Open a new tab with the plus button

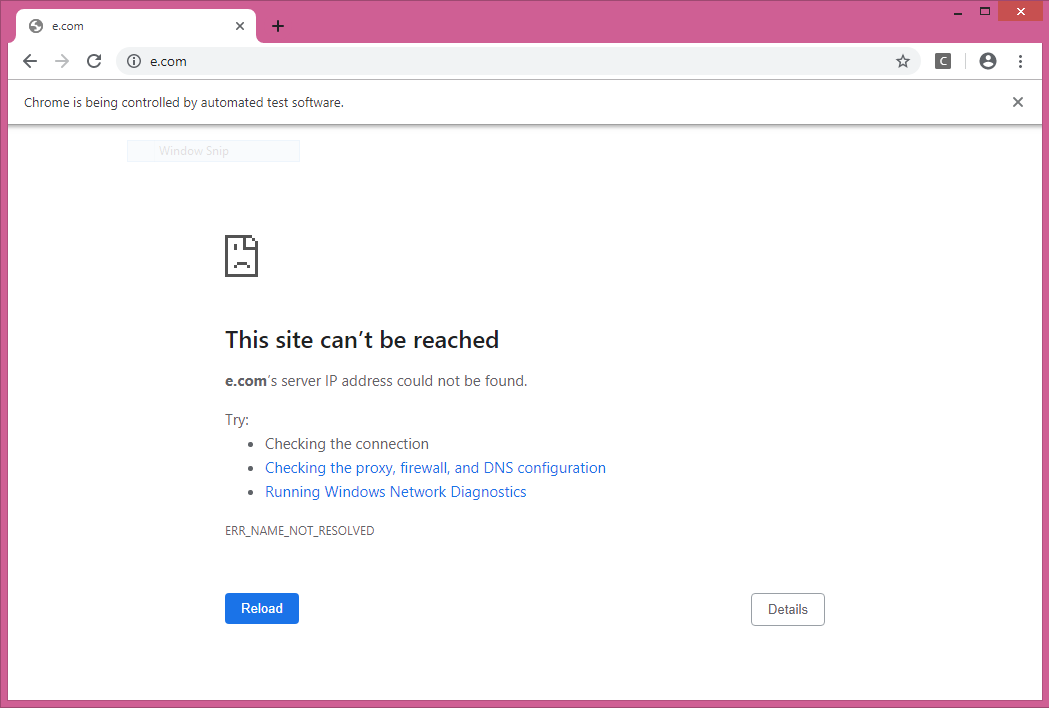point(277,26)
